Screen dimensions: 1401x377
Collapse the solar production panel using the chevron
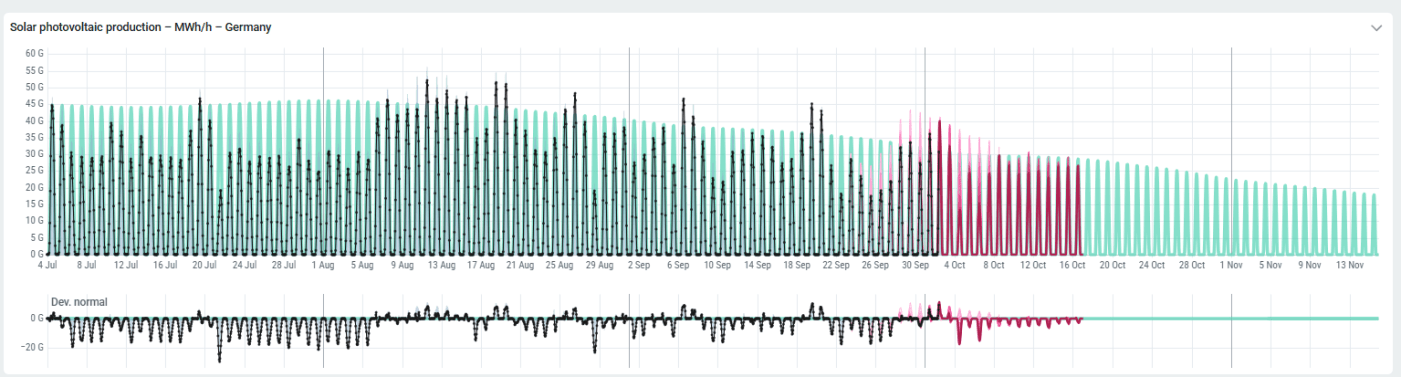point(1376,28)
